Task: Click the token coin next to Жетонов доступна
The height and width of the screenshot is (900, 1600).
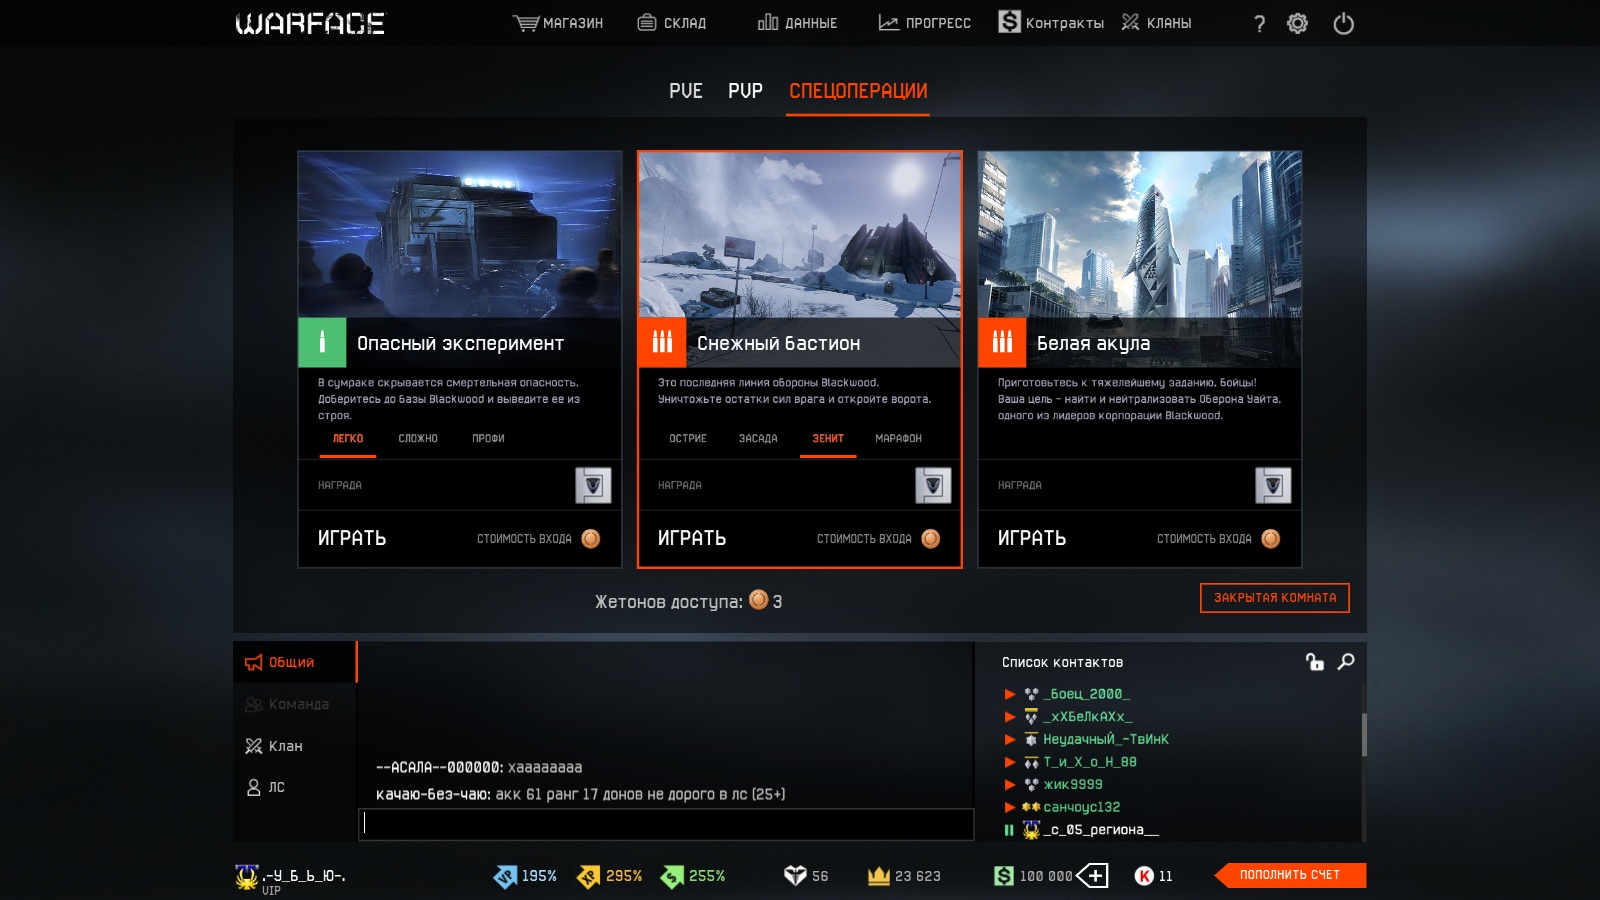Action: pos(759,600)
